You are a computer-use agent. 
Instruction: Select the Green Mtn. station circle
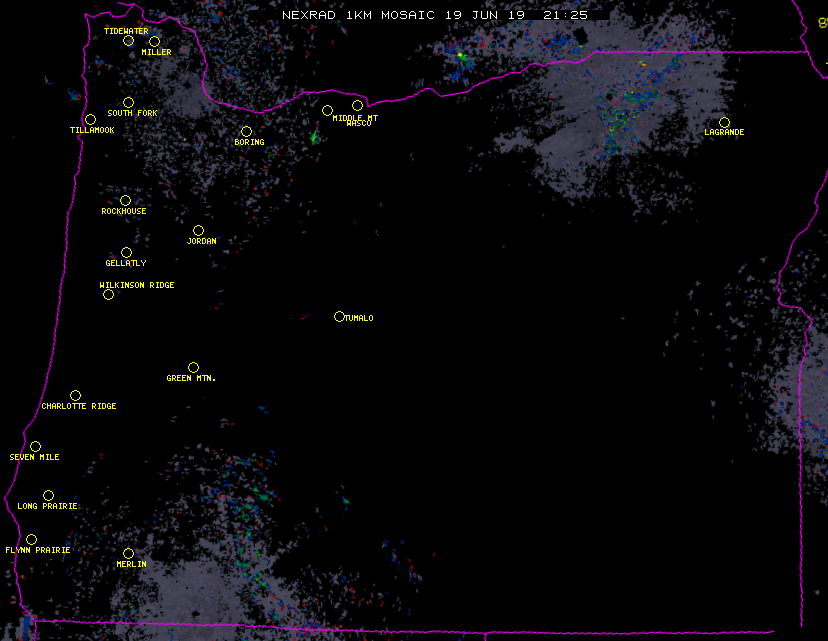[x=193, y=367]
